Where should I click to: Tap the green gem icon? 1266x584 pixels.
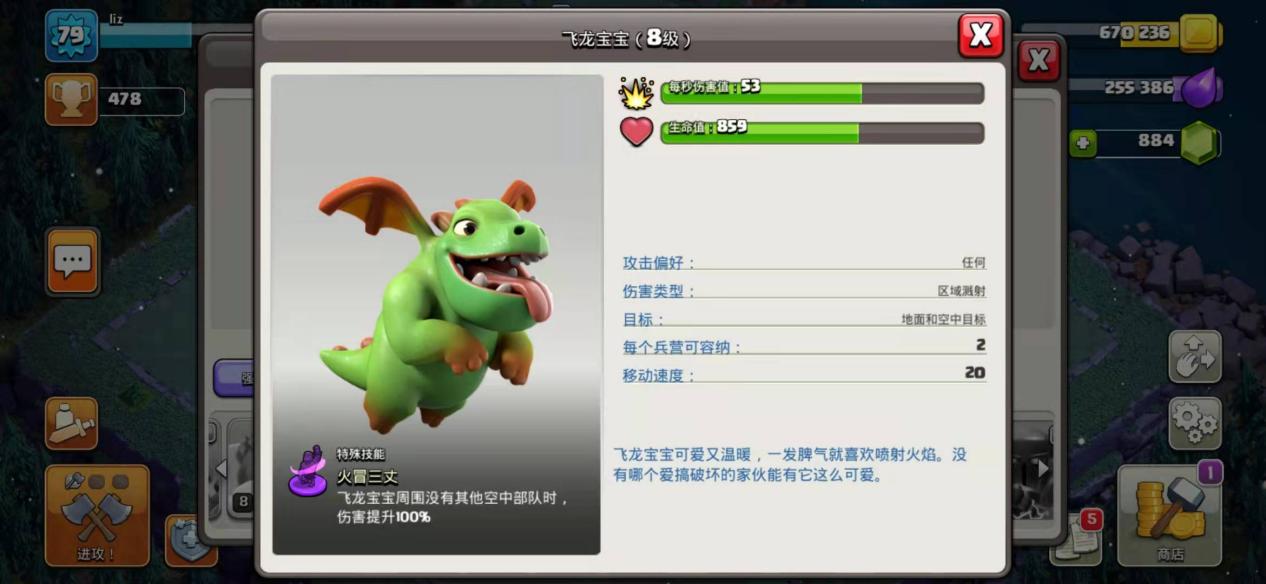pyautogui.click(x=1198, y=143)
